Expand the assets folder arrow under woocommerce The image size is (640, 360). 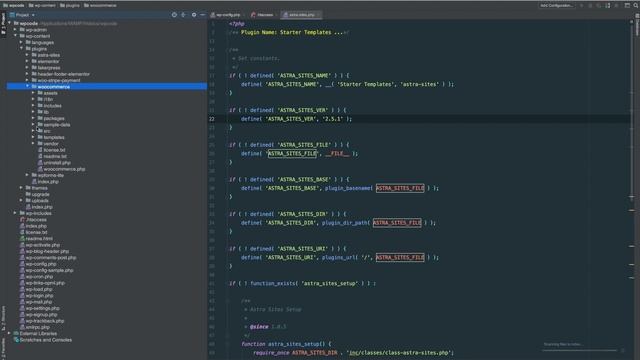click(x=33, y=93)
